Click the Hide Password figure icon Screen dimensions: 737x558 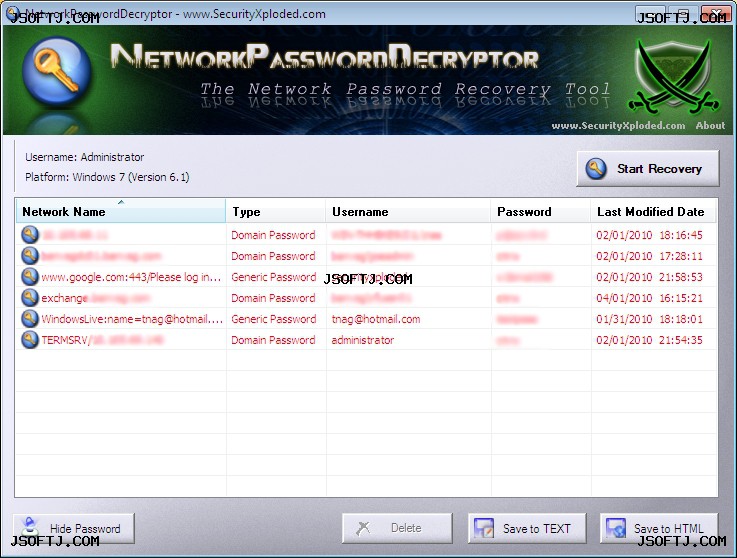pyautogui.click(x=30, y=527)
